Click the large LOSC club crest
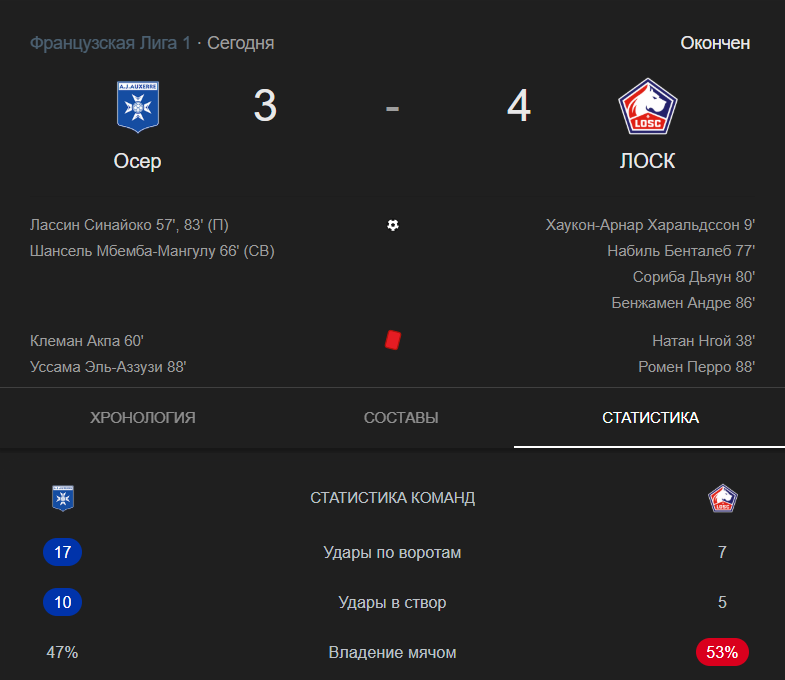The height and width of the screenshot is (680, 785). [647, 106]
